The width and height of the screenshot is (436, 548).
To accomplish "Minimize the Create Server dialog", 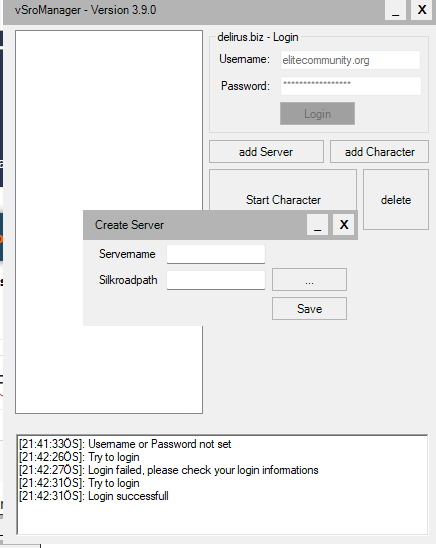I will tap(317, 224).
